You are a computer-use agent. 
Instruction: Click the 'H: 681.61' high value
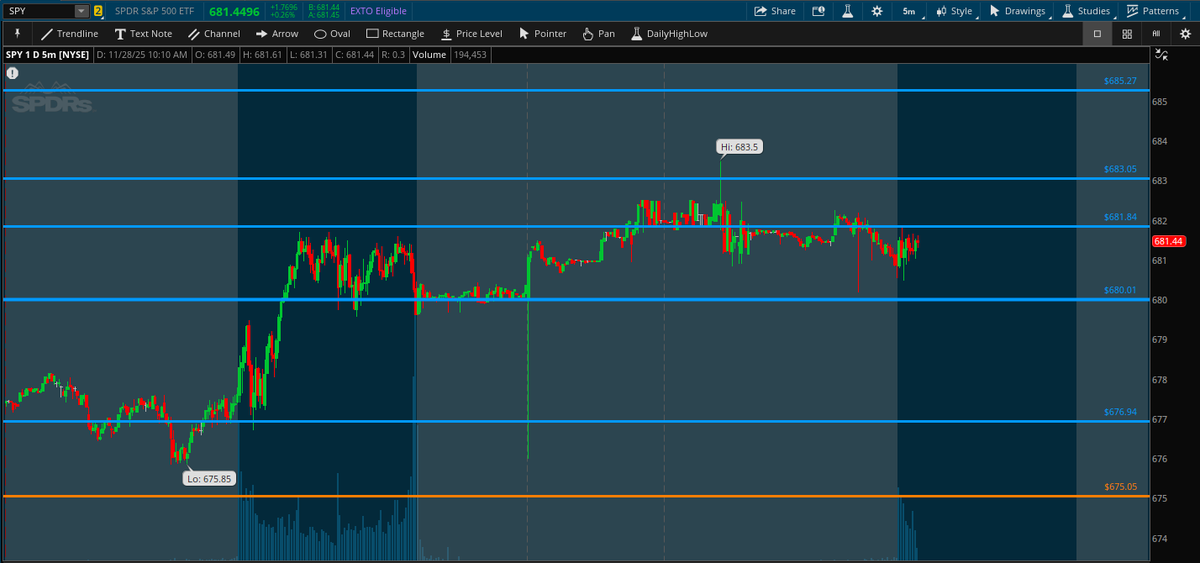[262, 55]
